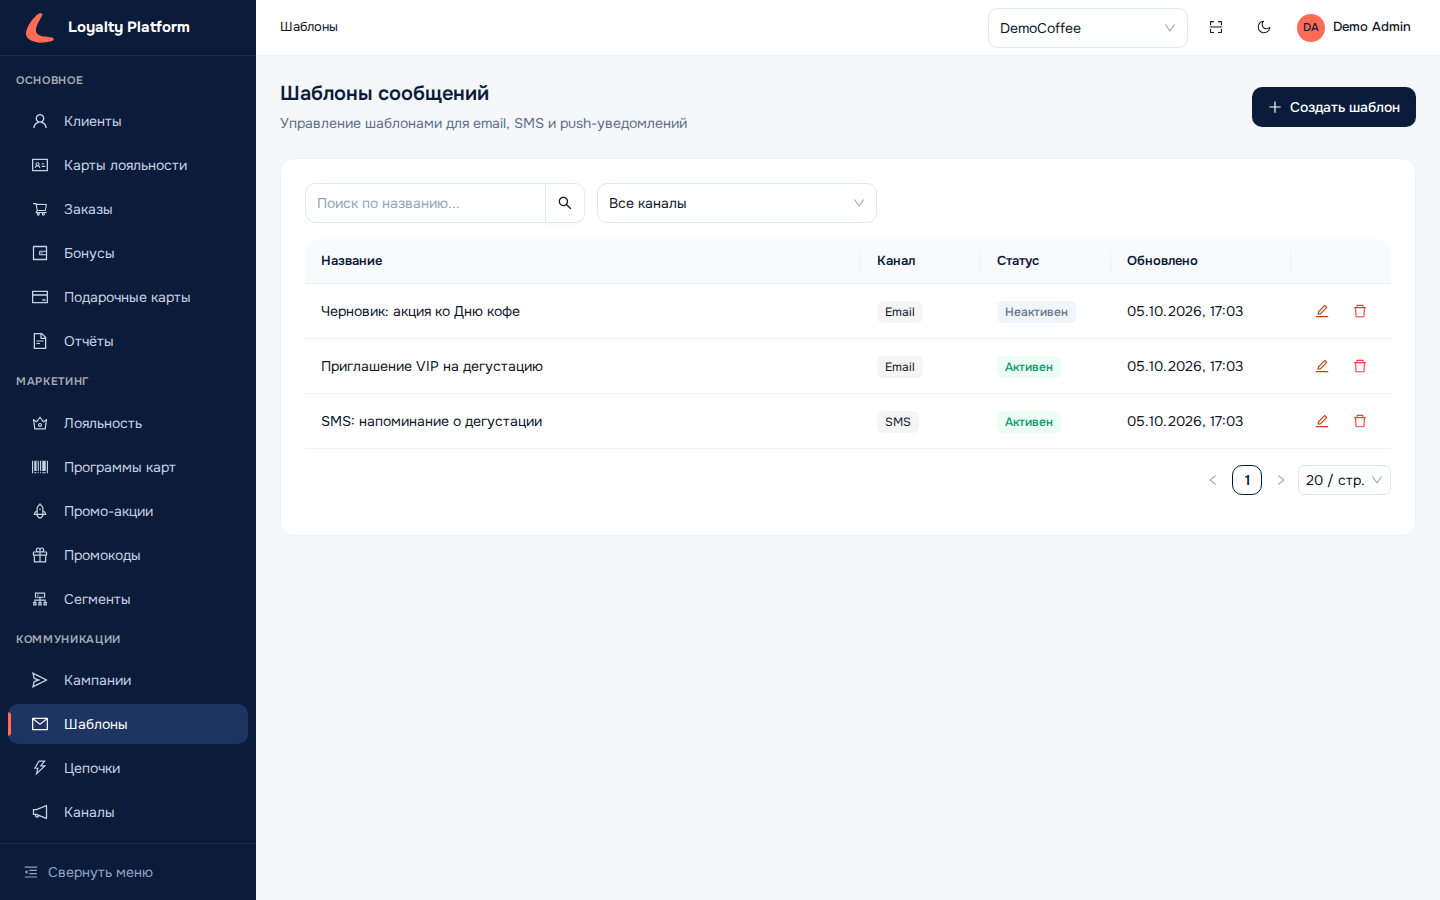Open Отчёты menu item
1440x900 pixels.
pos(128,341)
